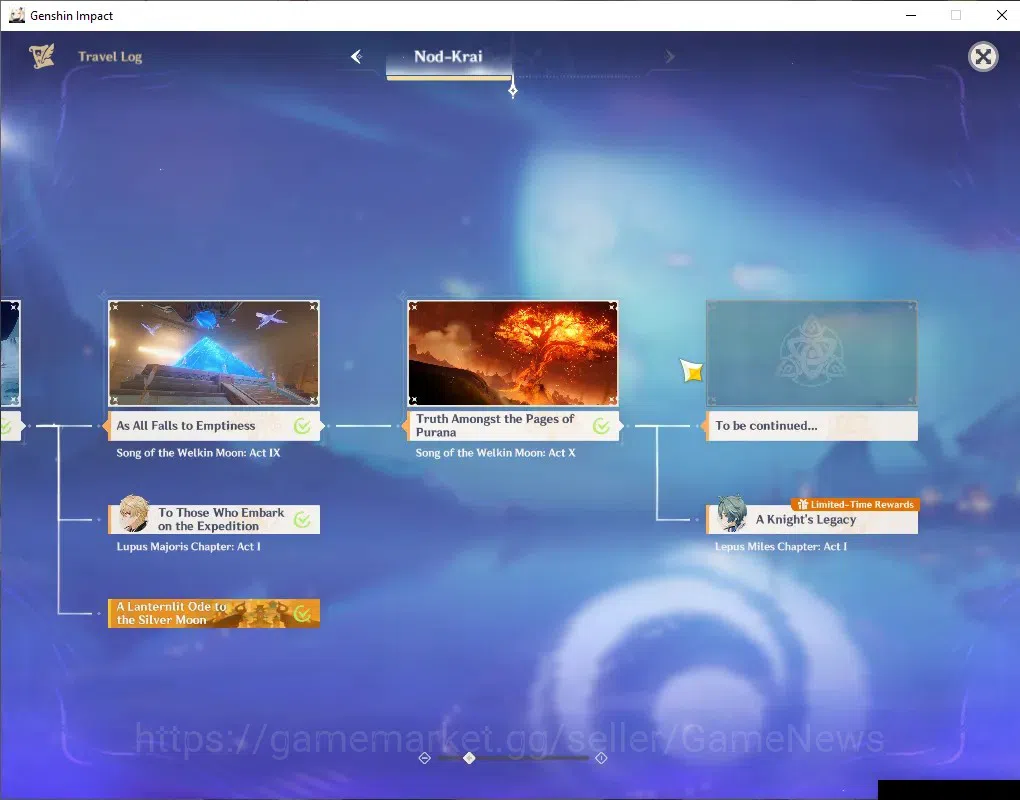Click the To be continued... label
This screenshot has height=800, width=1020.
[766, 425]
